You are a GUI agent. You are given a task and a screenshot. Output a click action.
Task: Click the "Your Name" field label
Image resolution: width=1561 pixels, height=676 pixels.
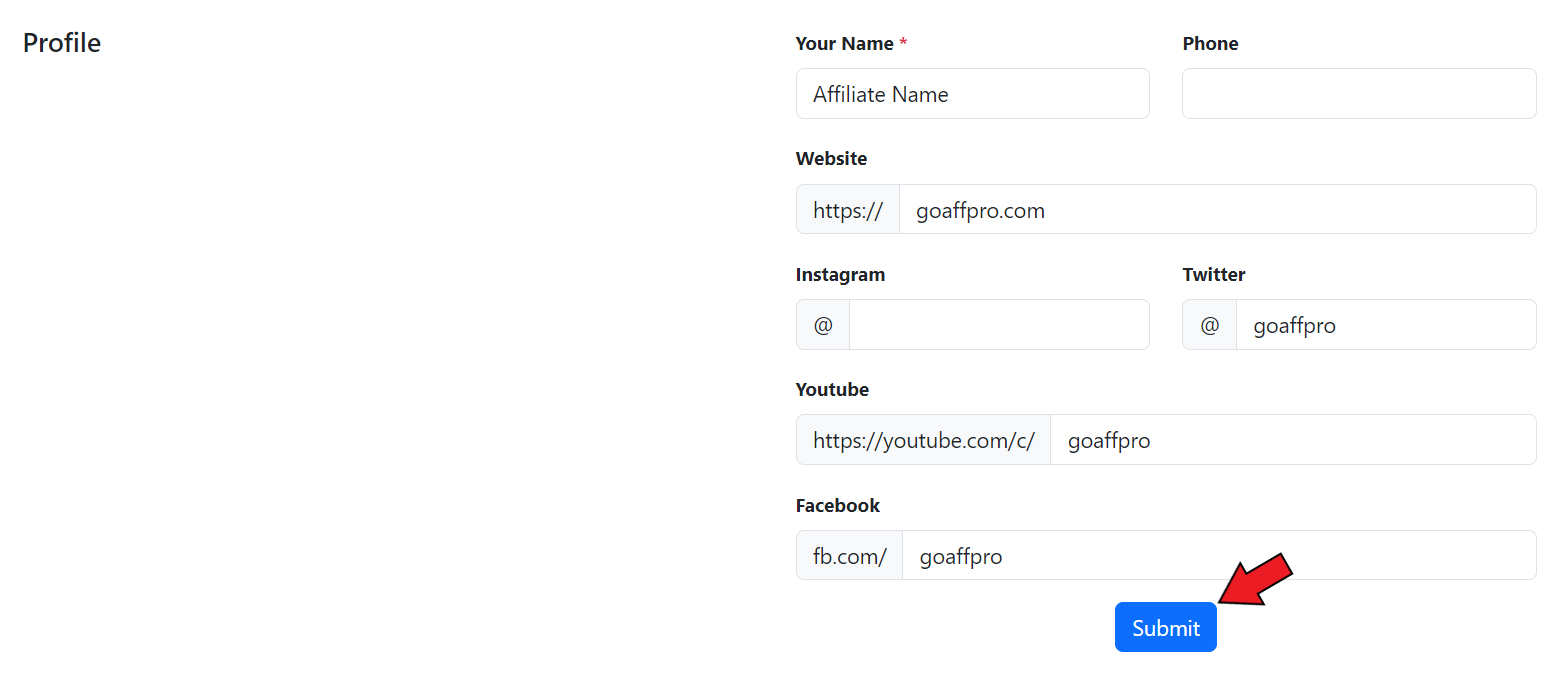[844, 44]
